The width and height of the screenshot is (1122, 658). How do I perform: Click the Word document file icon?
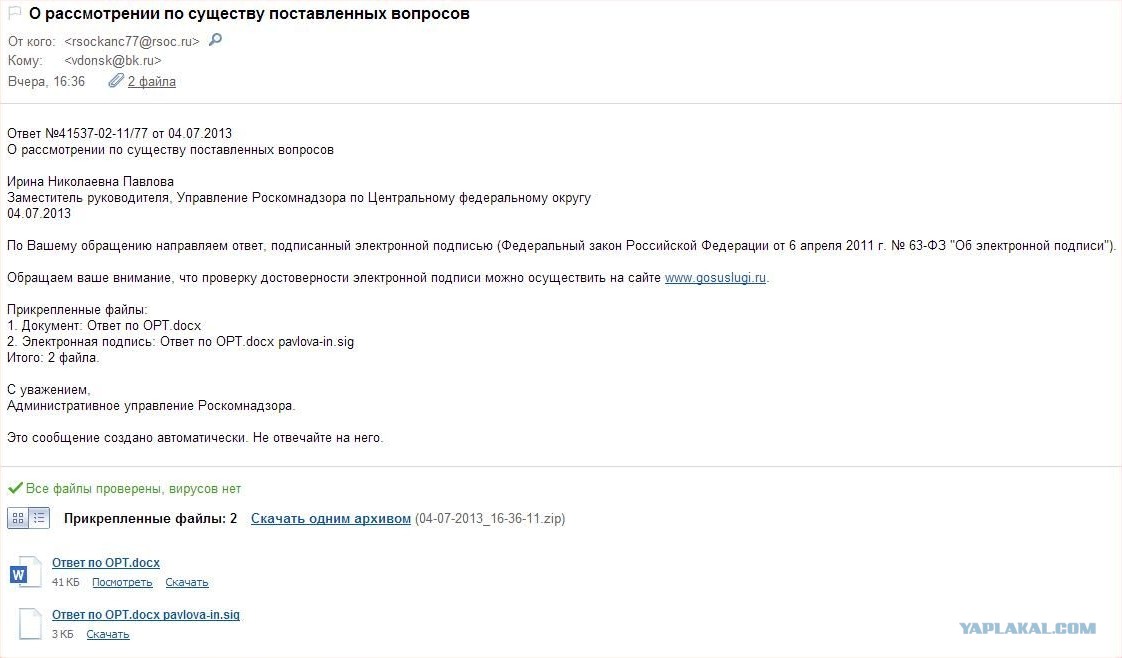[25, 572]
